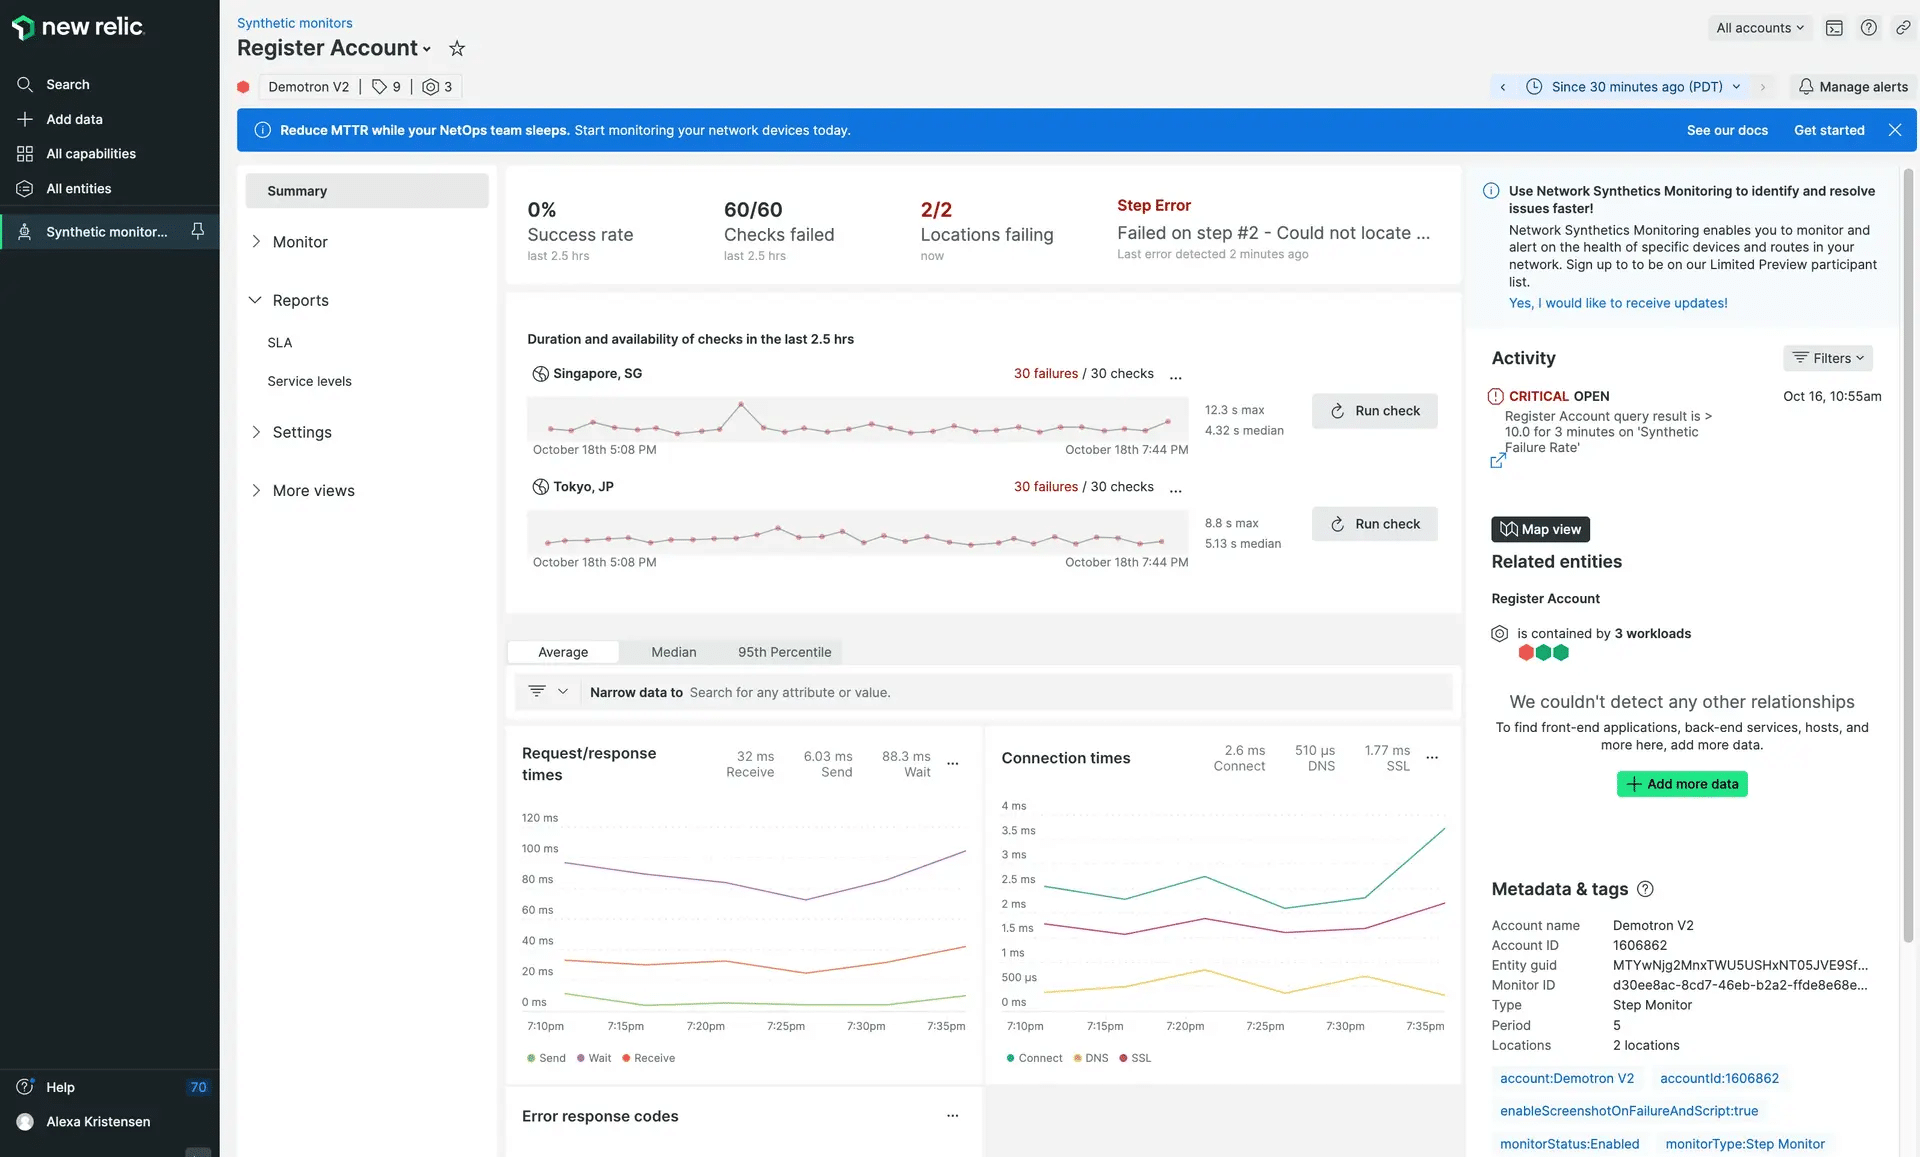
Task: Collapse the Reports section
Action: [300, 300]
